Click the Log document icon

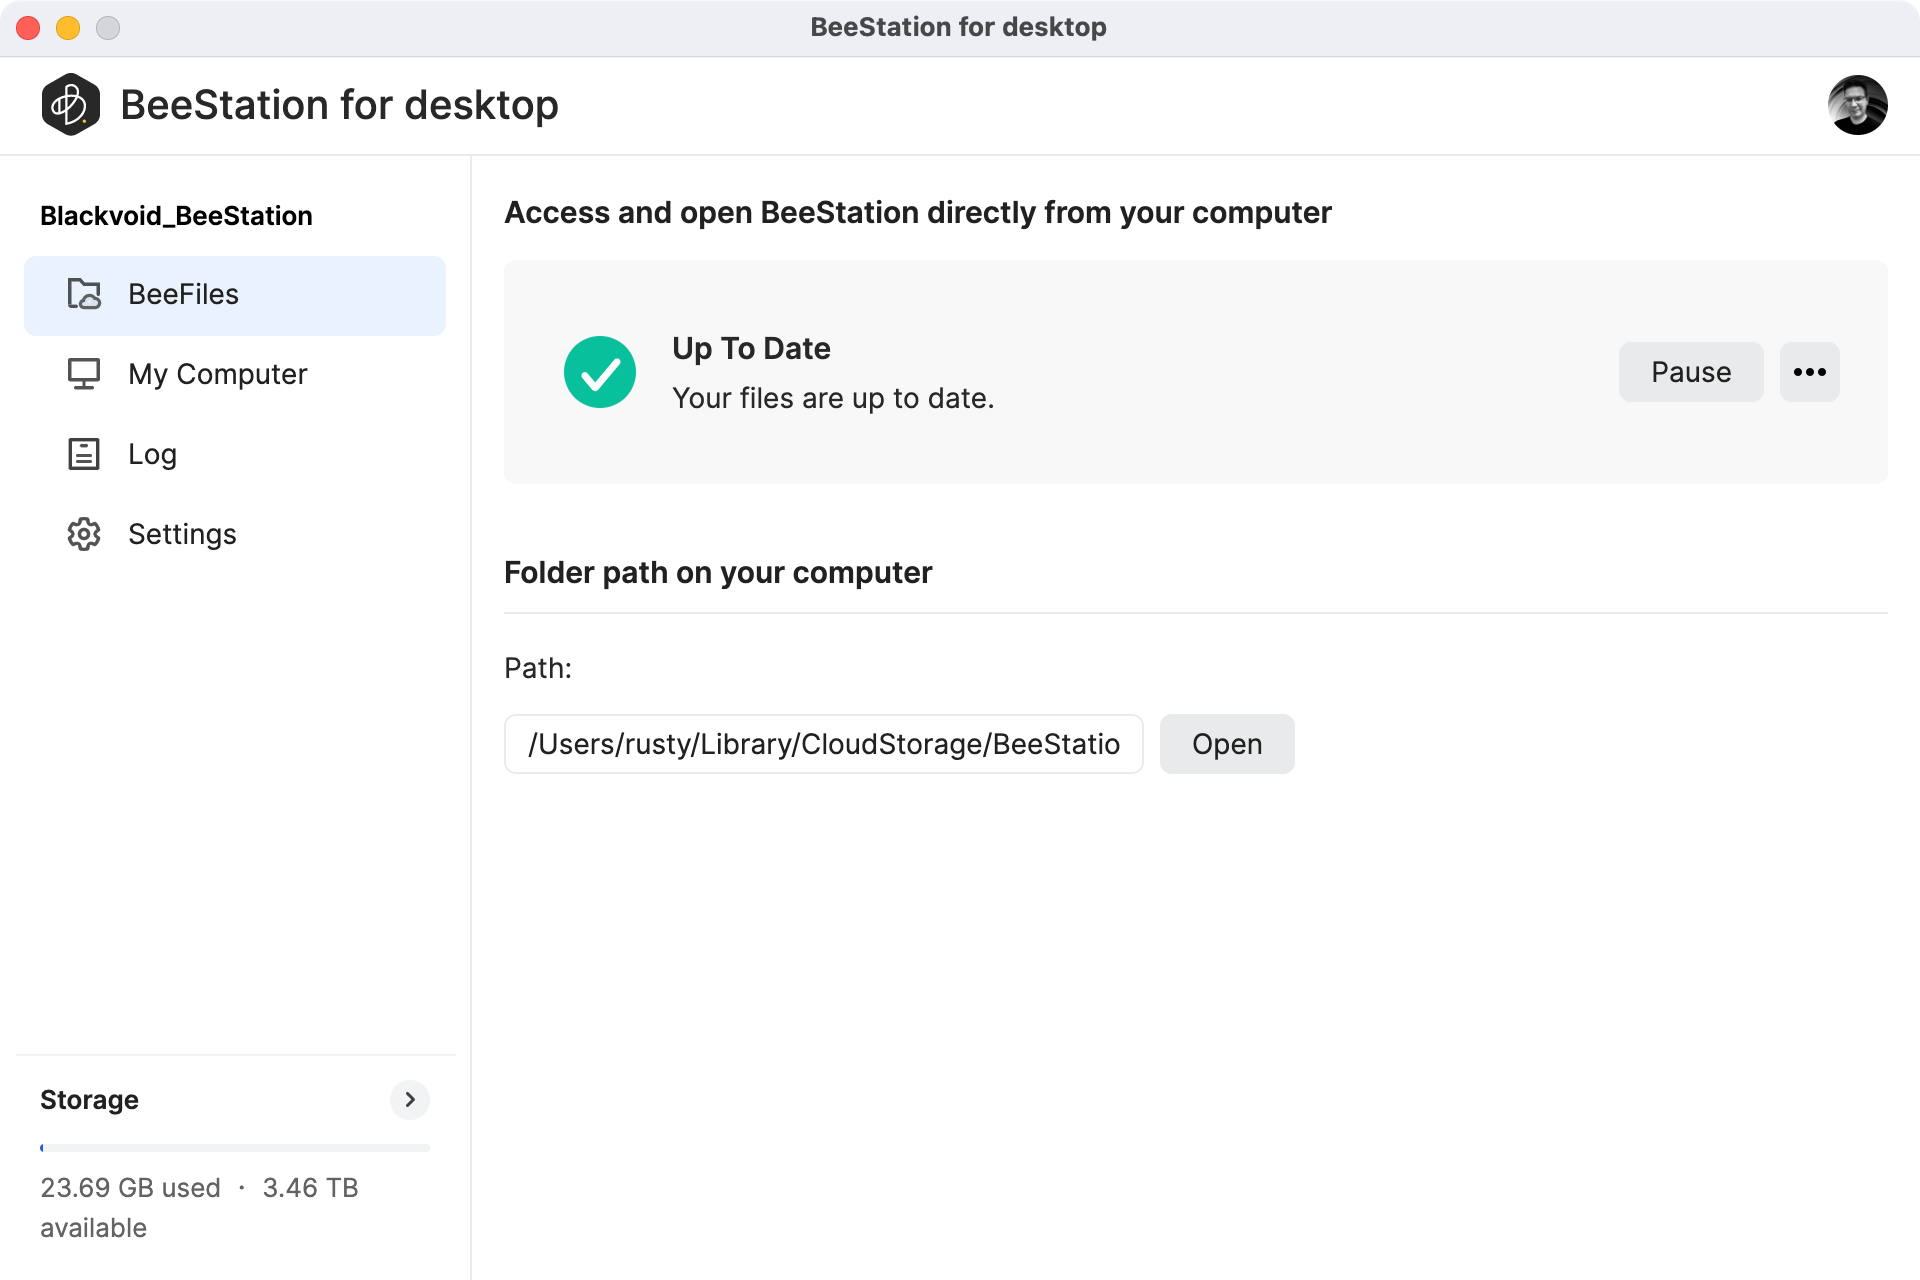(x=84, y=454)
